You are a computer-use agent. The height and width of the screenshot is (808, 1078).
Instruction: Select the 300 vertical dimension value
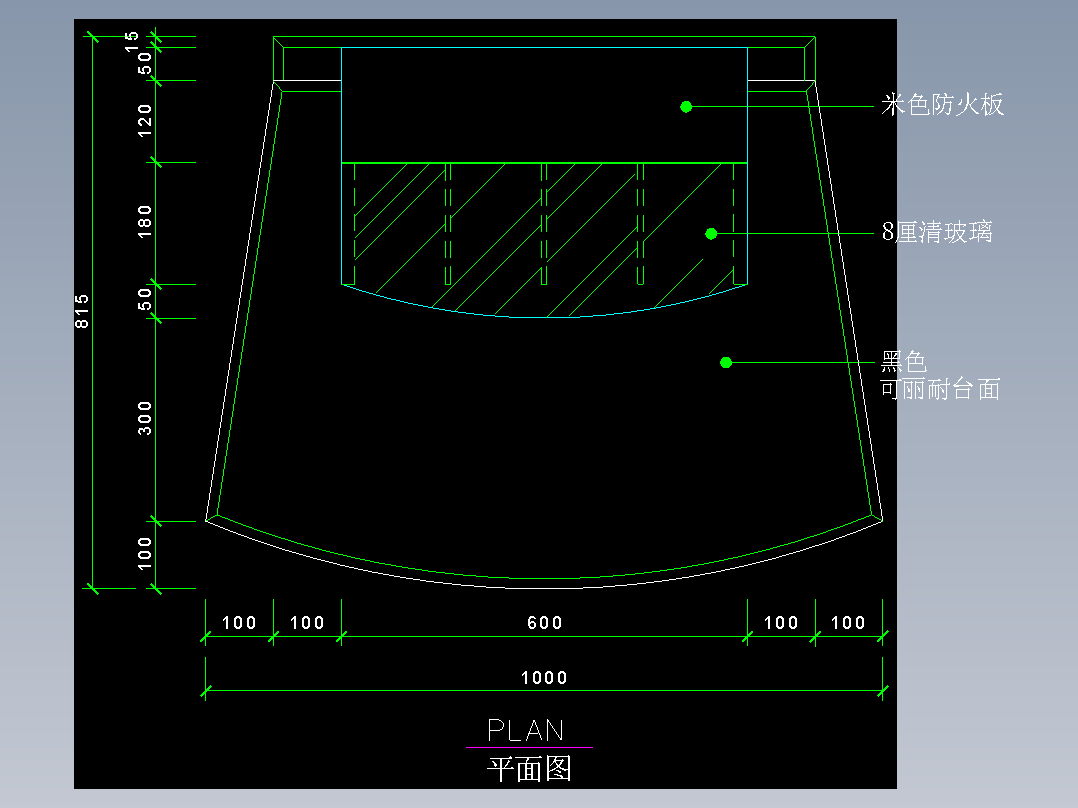tap(144, 418)
